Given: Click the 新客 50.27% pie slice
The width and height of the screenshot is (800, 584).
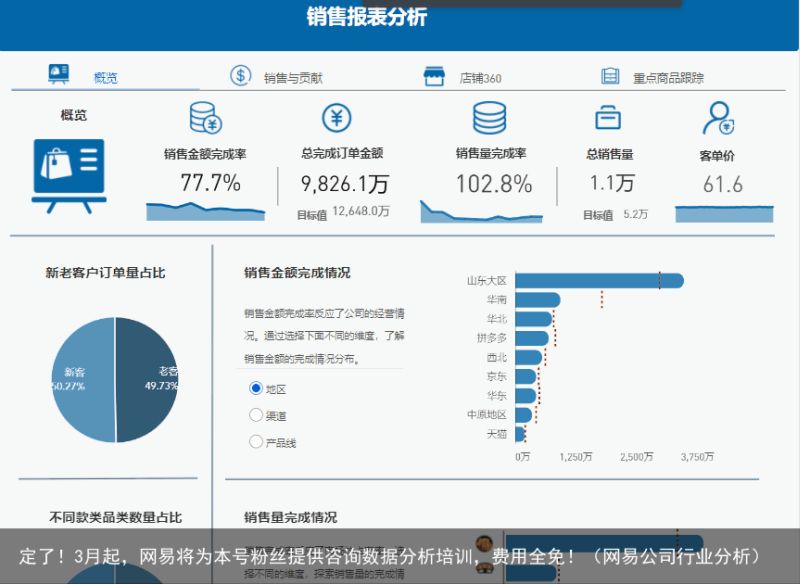Looking at the screenshot, I should 82,379.
